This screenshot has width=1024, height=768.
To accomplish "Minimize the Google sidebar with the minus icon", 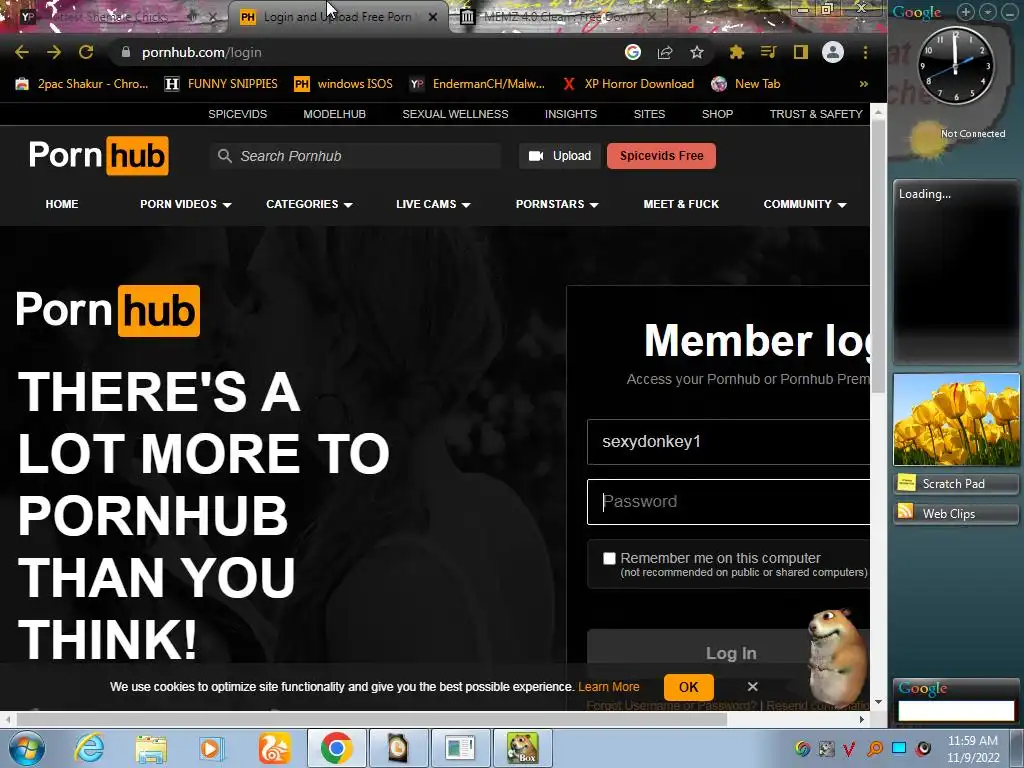I will click(x=1010, y=12).
